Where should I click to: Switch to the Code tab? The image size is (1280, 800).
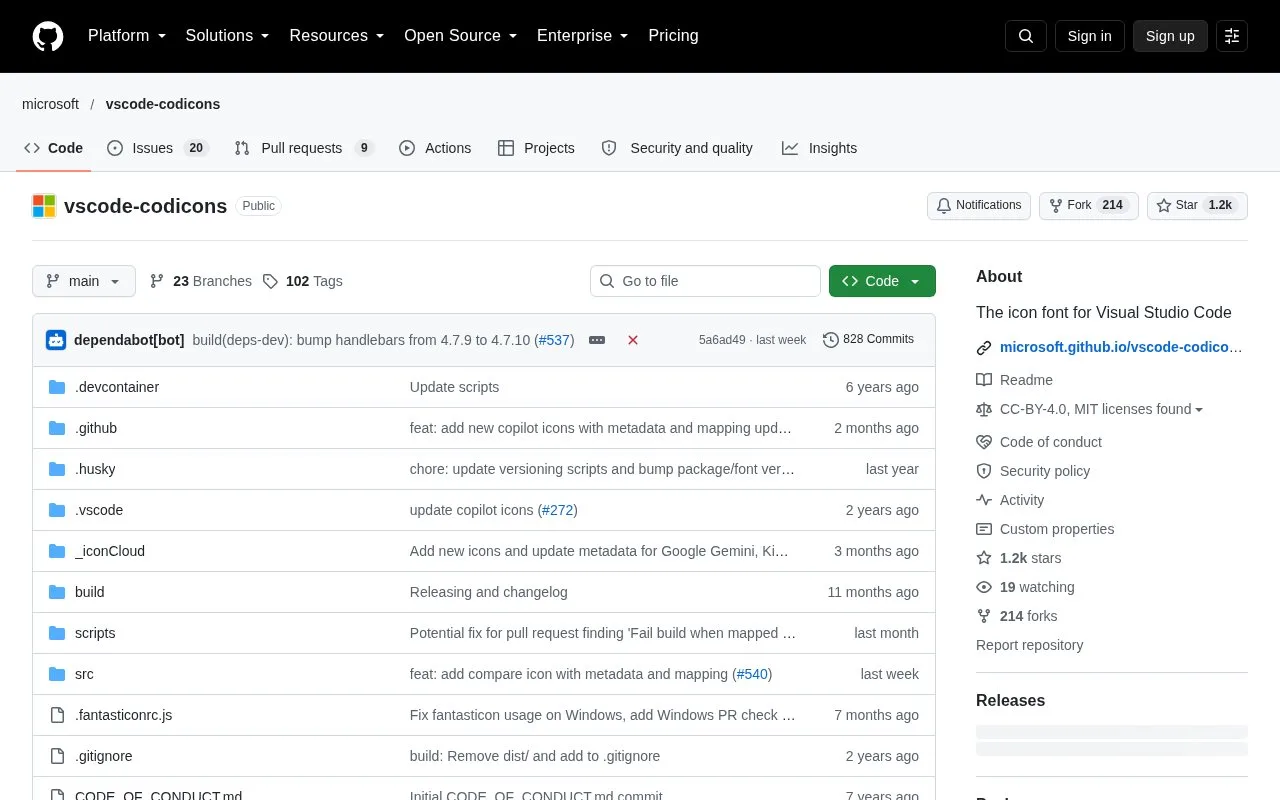tap(54, 148)
